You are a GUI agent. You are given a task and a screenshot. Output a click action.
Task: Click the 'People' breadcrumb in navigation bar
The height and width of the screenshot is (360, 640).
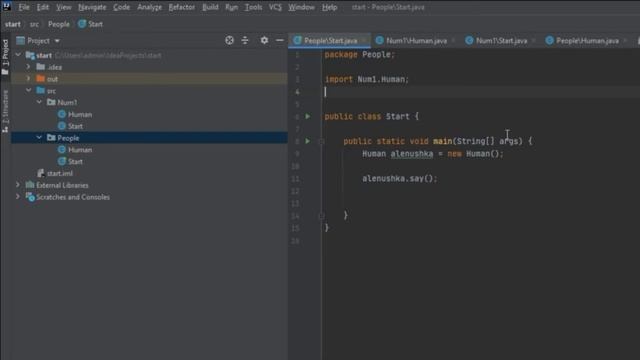point(59,24)
